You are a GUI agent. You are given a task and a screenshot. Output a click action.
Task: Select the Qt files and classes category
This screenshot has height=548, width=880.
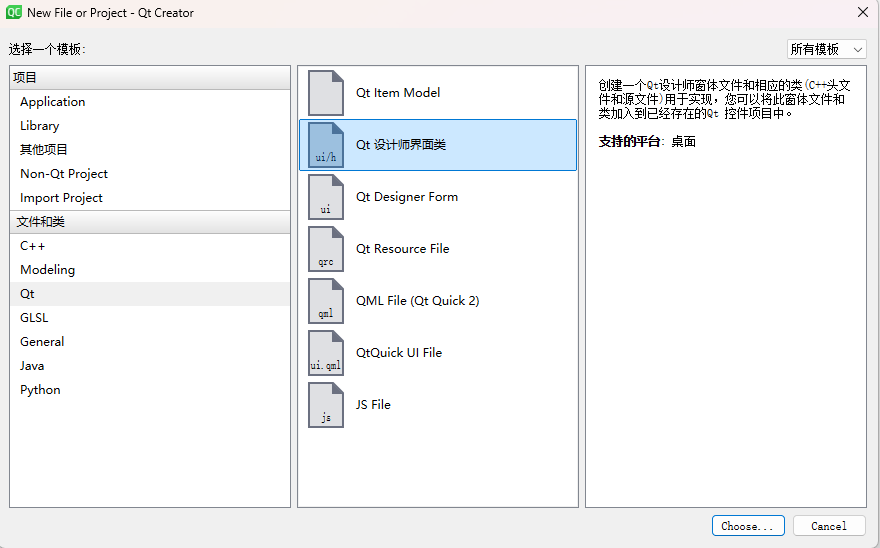point(150,294)
